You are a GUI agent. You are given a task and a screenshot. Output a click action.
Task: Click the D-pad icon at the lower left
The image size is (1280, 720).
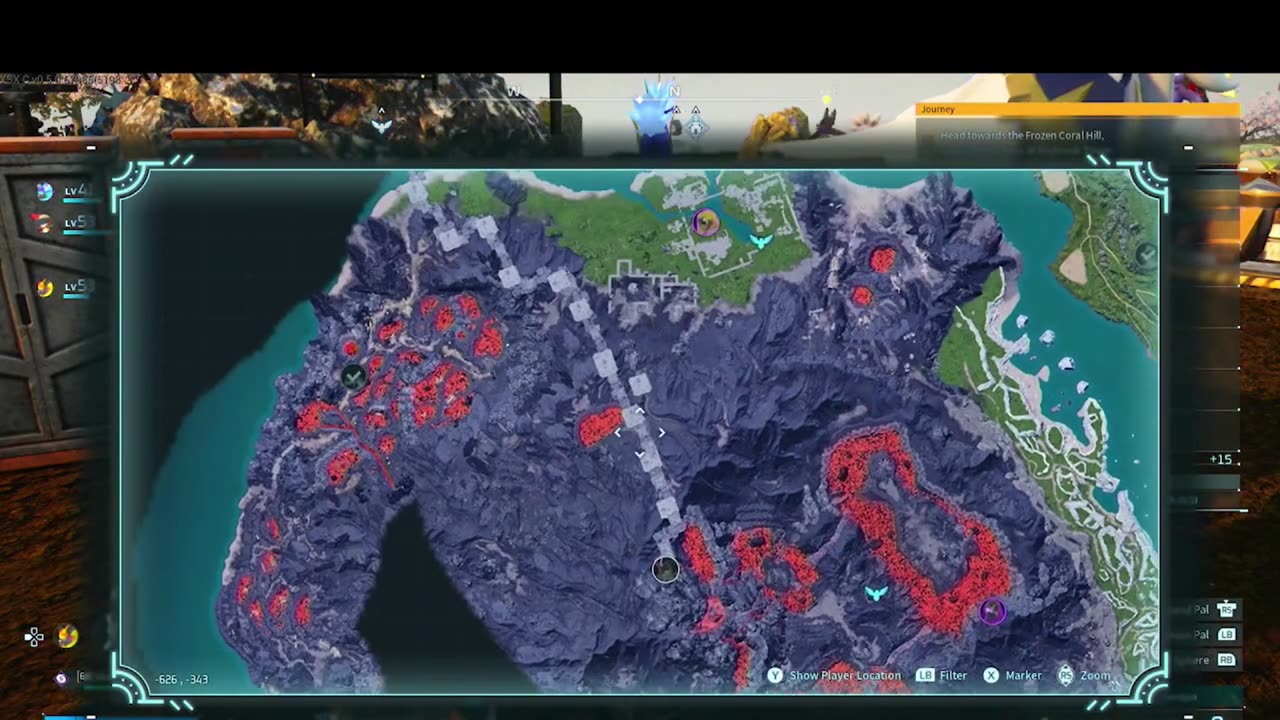click(x=34, y=637)
